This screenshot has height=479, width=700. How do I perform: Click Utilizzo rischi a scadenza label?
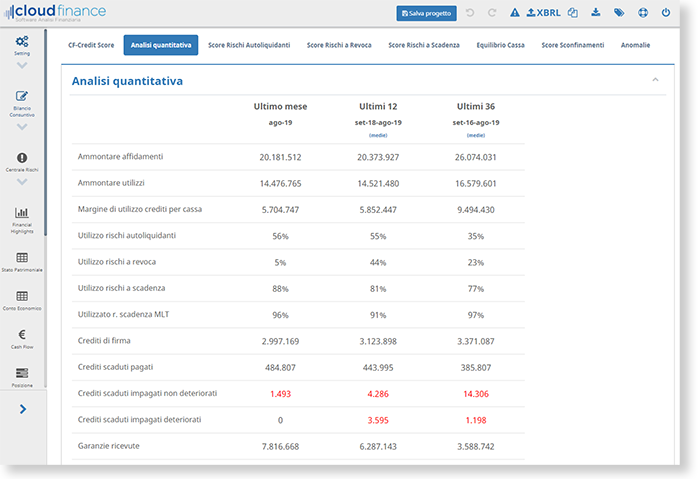(x=121, y=288)
